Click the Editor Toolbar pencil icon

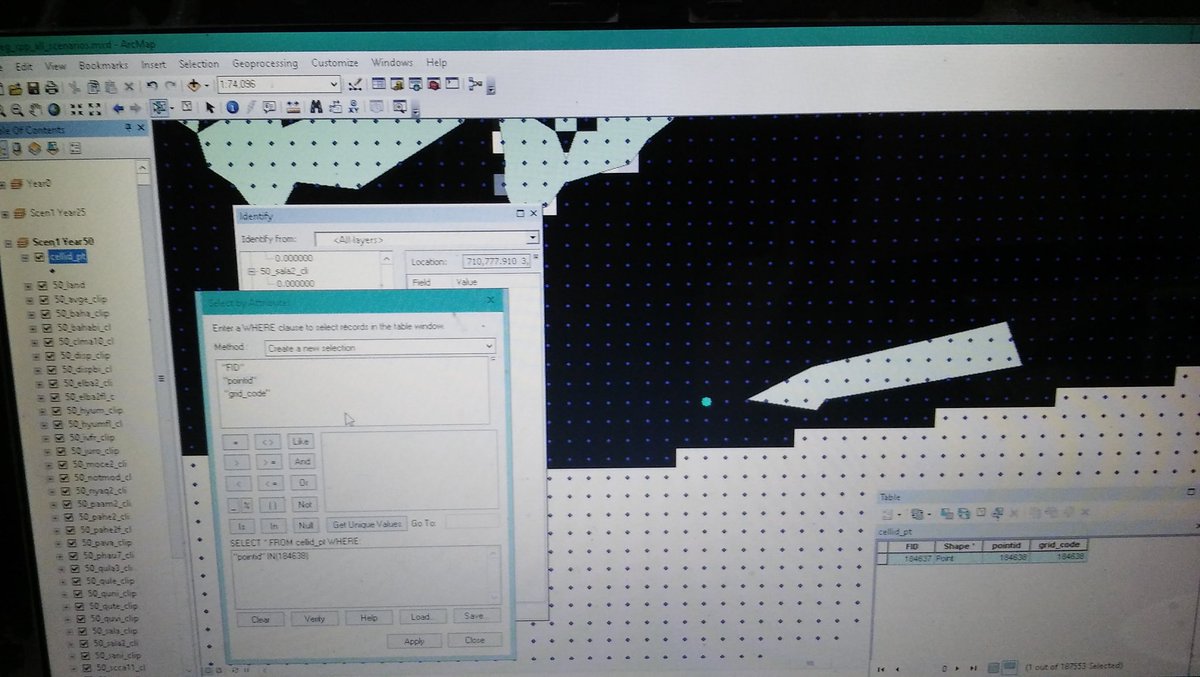(x=354, y=85)
